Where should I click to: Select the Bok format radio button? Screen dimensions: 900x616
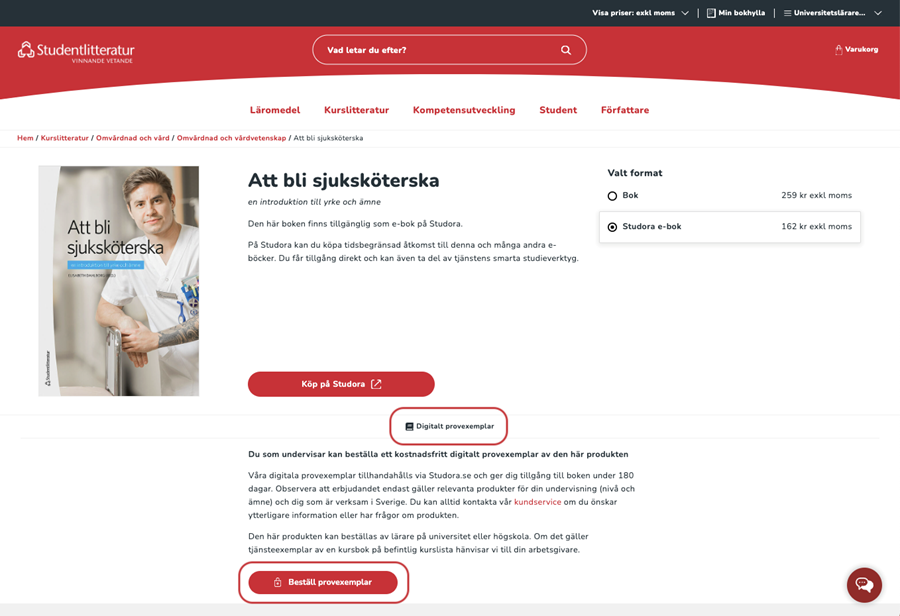(x=612, y=196)
